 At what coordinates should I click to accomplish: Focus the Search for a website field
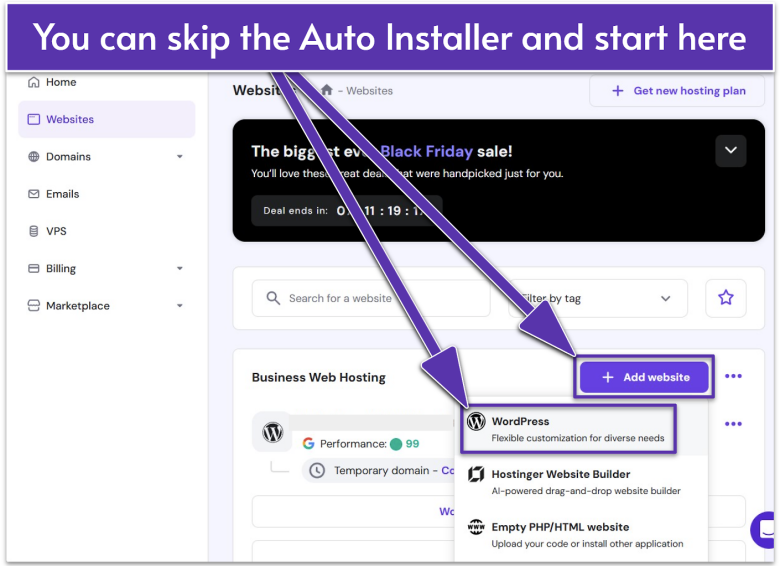click(x=371, y=298)
